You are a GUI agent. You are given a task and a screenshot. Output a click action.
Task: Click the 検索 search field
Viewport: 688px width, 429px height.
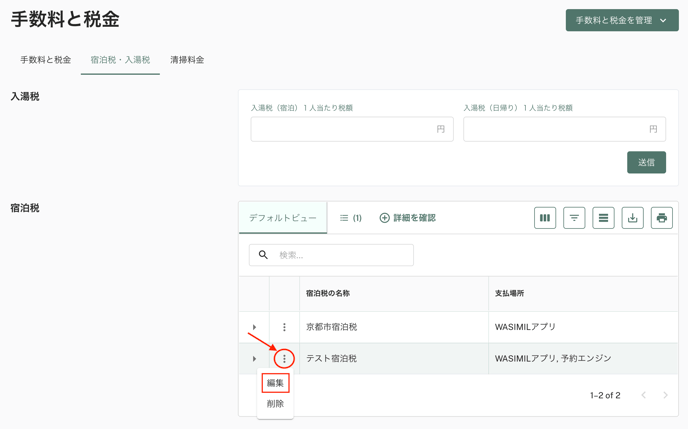coord(331,255)
